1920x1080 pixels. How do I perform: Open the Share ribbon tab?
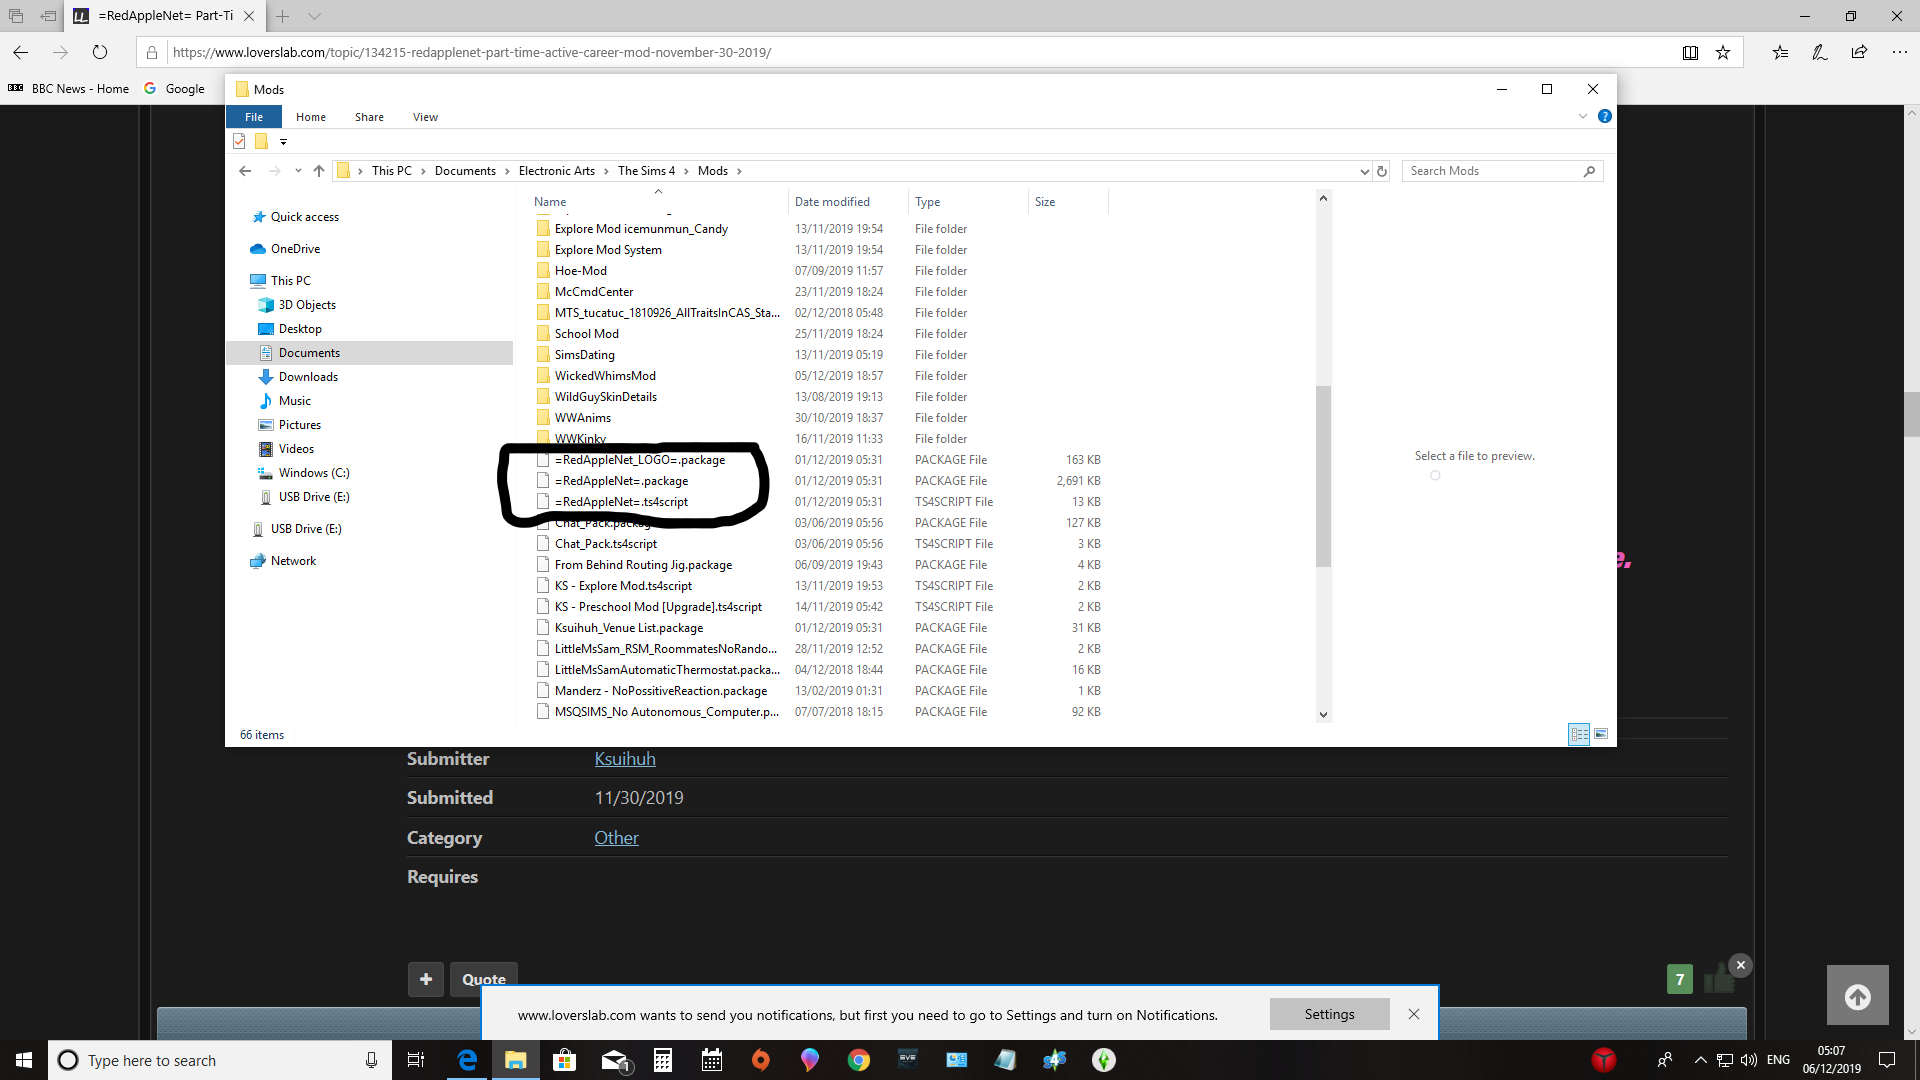(x=369, y=117)
